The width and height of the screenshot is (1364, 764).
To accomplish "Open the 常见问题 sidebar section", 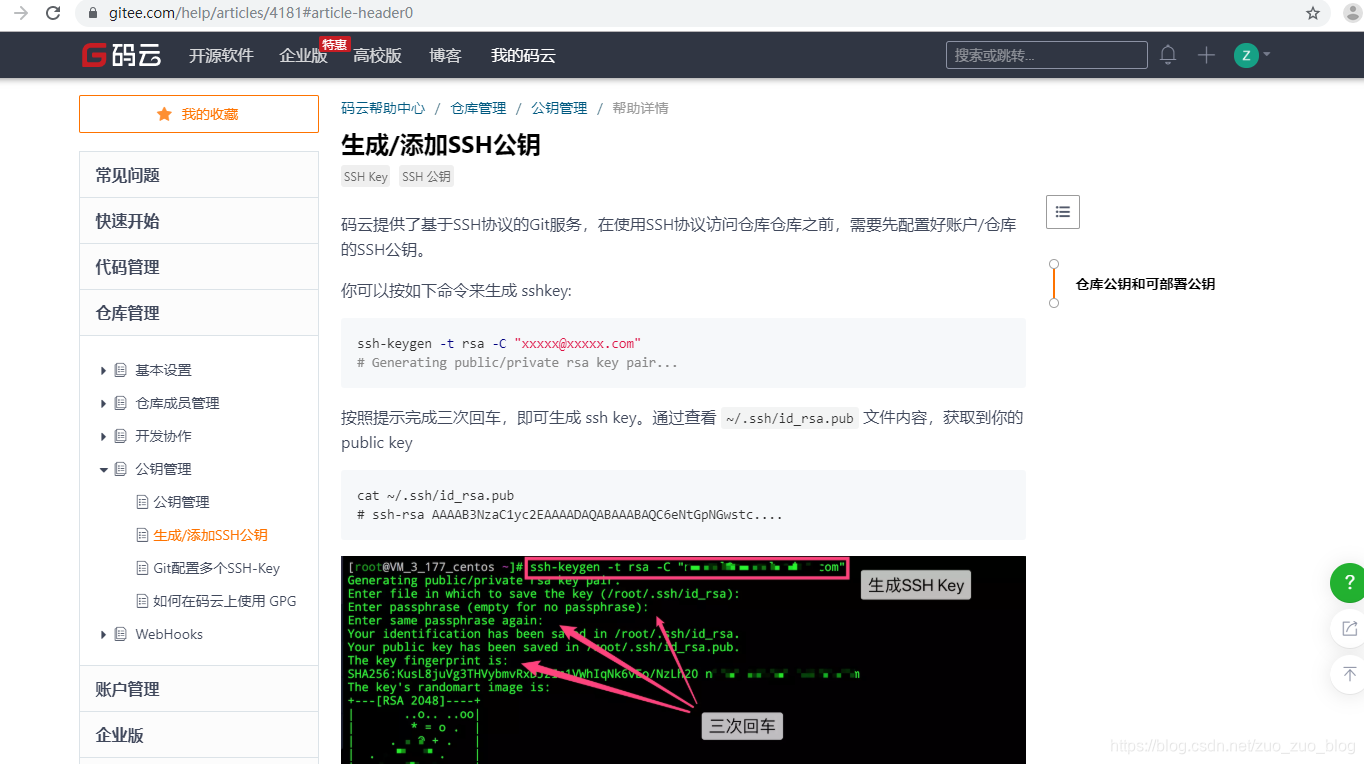I will pos(199,175).
